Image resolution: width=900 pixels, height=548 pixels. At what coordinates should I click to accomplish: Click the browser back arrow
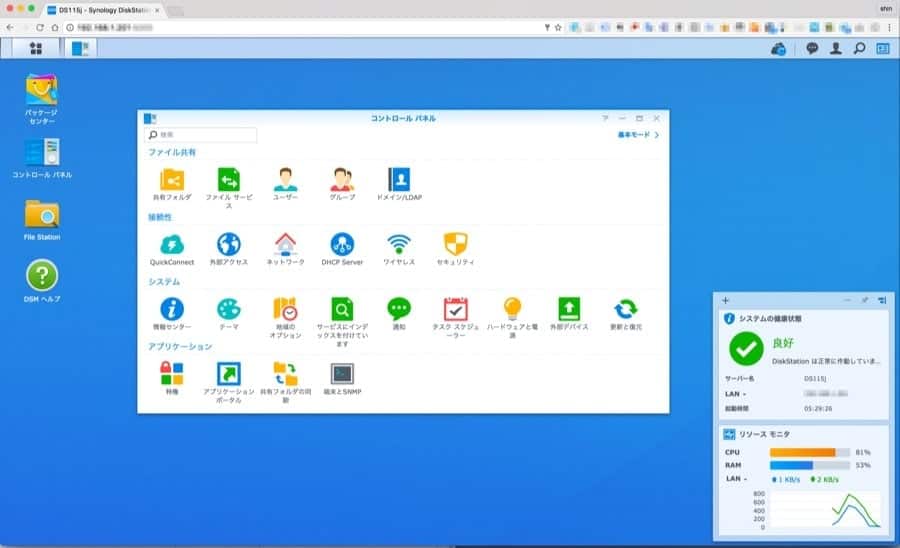point(10,27)
